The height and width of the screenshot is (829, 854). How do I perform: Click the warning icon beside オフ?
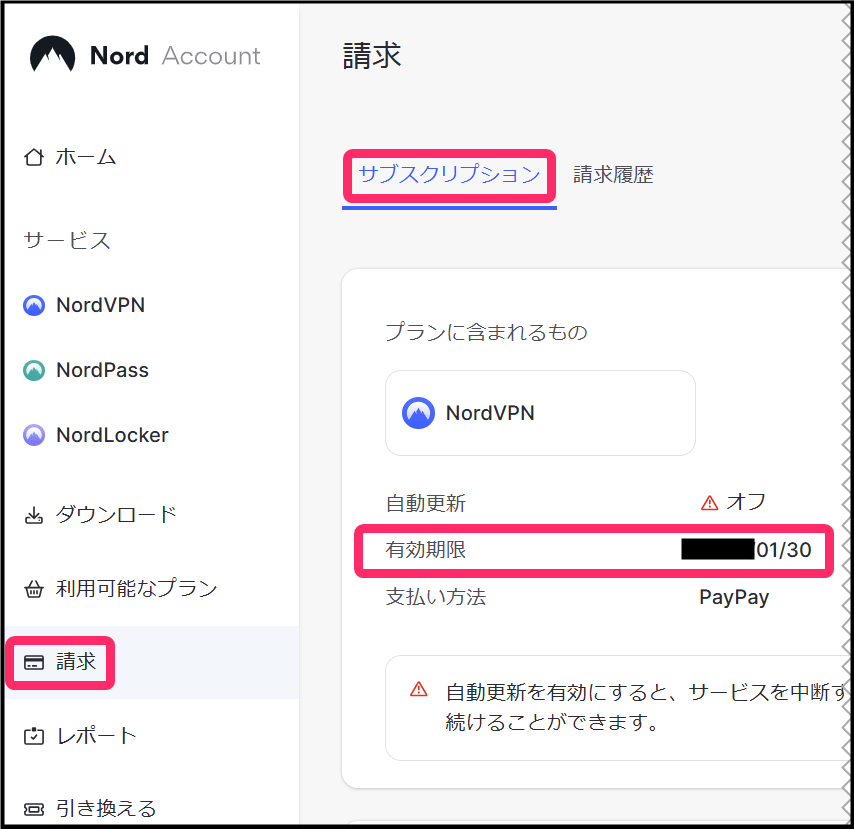tap(709, 503)
